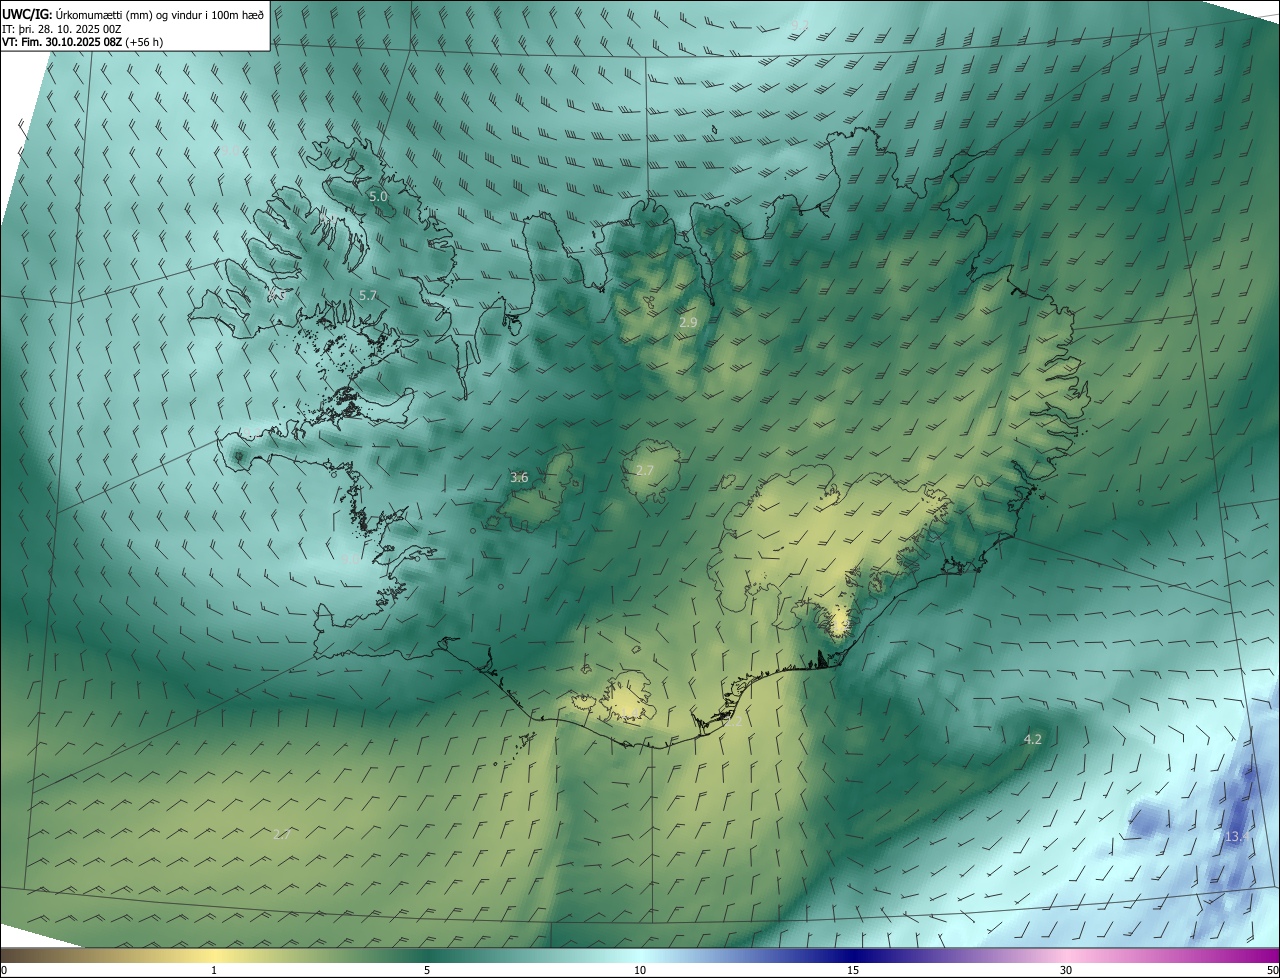
Task: Click the 4.2 value label over the southeast sea
Action: pos(1033,740)
